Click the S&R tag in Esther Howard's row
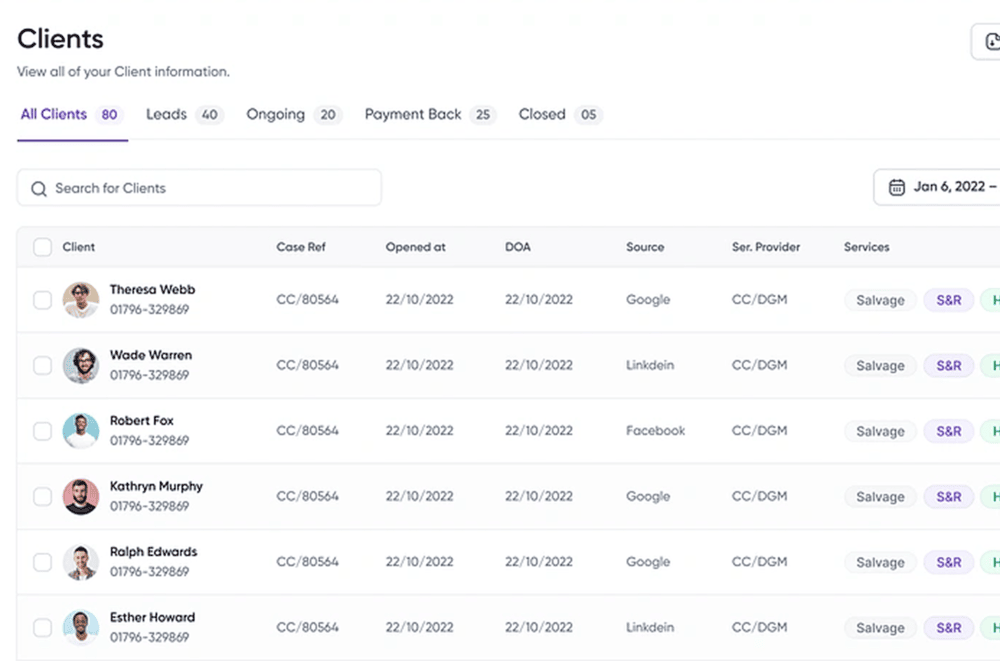1000x661 pixels. coord(948,628)
